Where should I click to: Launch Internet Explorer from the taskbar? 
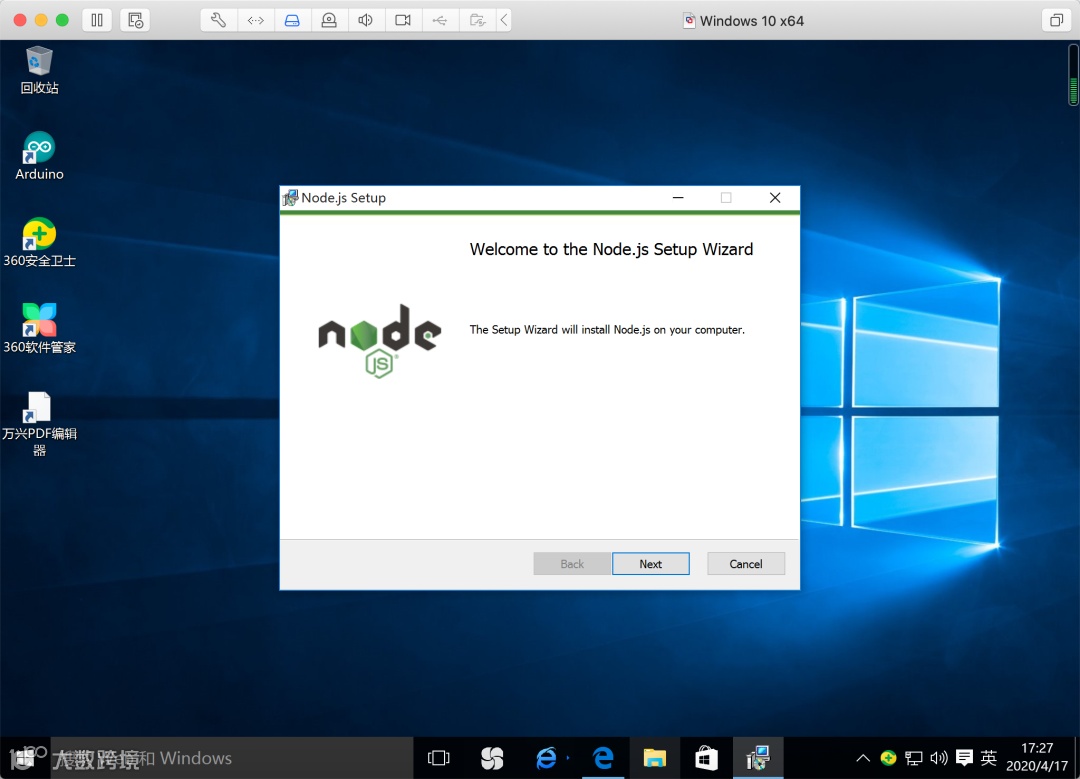pos(546,758)
